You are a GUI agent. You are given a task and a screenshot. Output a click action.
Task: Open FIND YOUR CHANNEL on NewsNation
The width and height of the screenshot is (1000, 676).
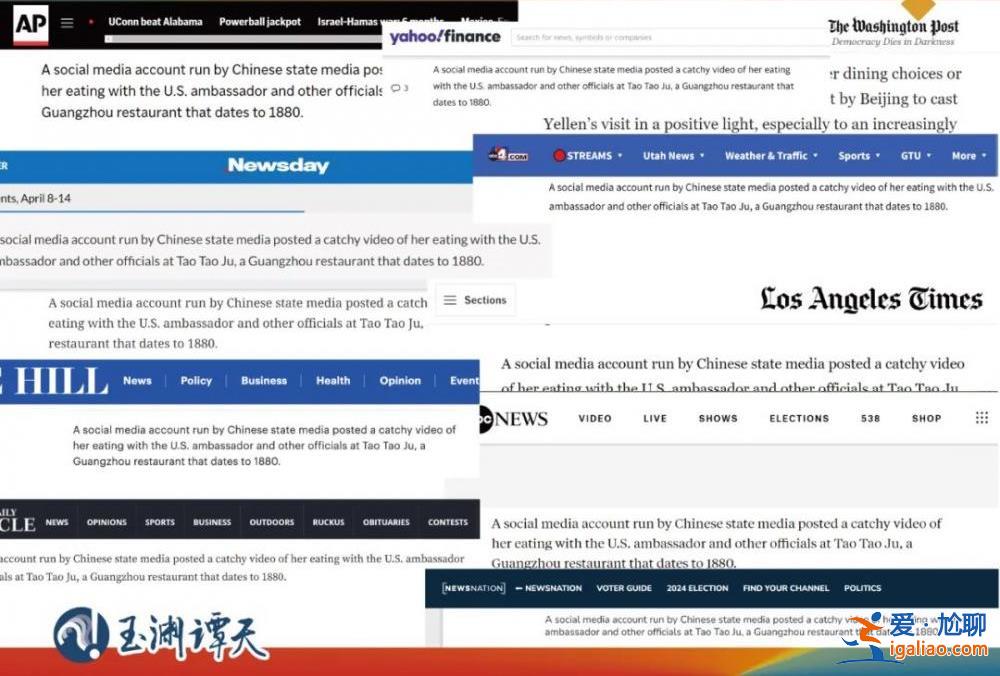point(786,588)
